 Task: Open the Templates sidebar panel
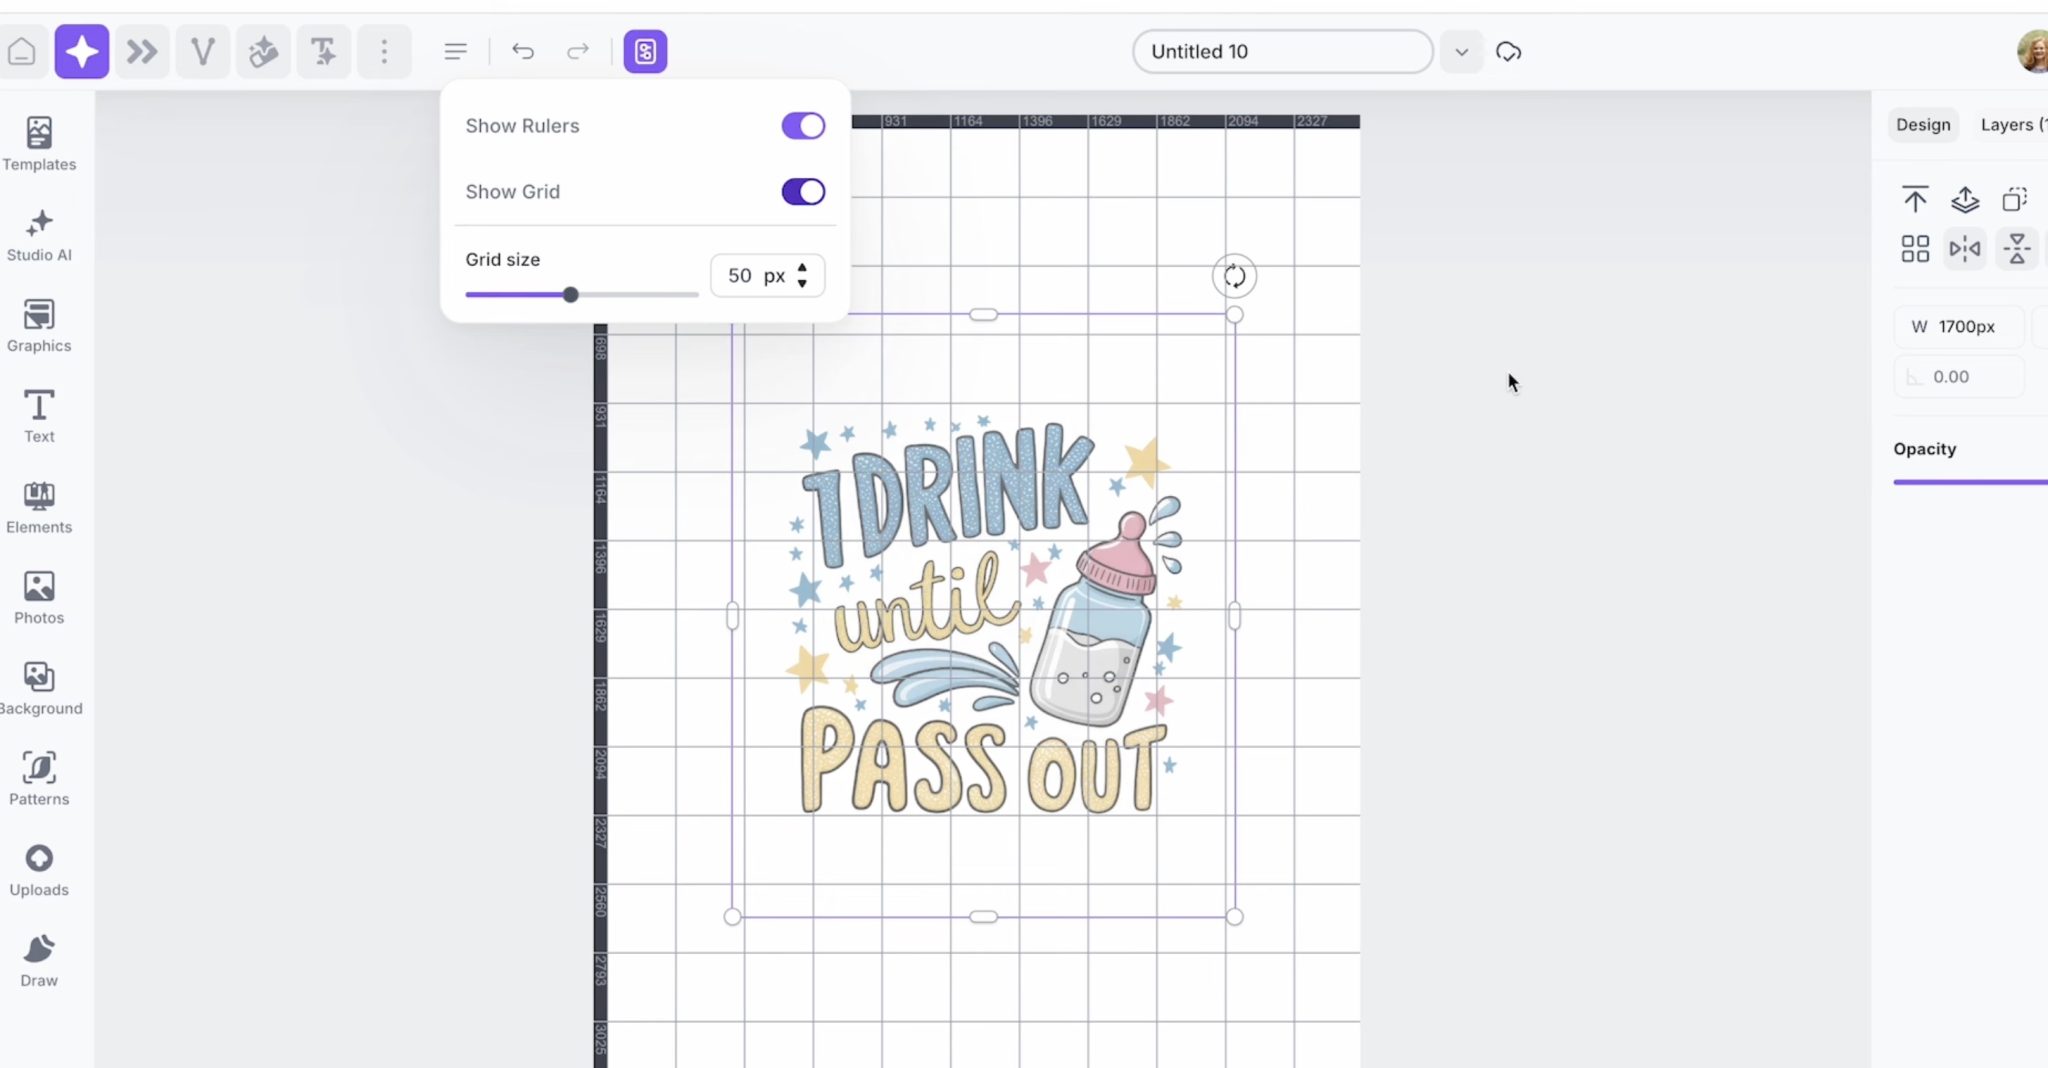point(39,144)
